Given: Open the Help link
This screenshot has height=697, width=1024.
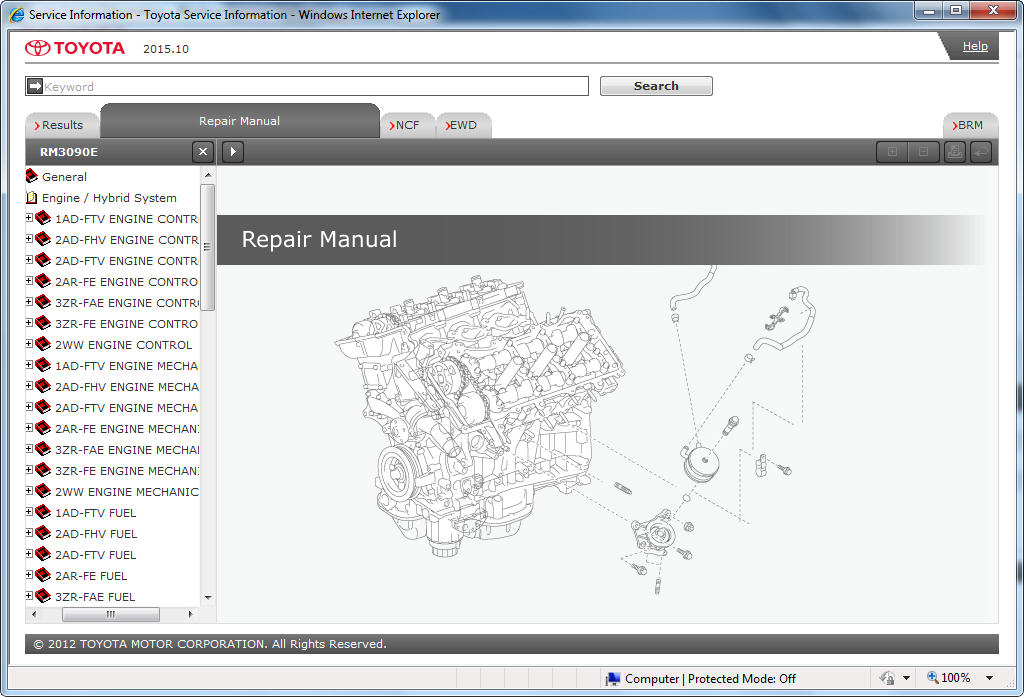Looking at the screenshot, I should click(975, 46).
